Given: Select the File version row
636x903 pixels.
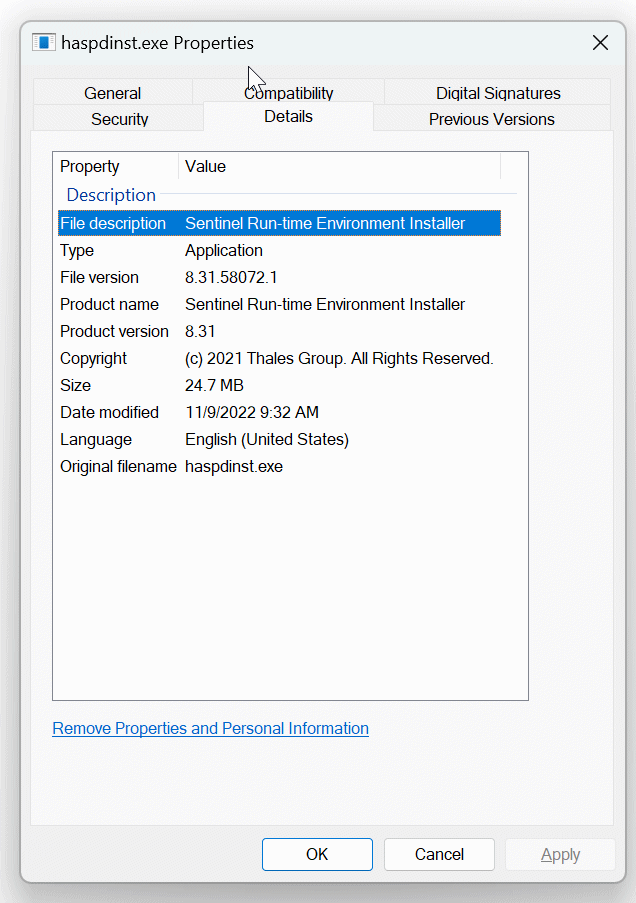Looking at the screenshot, I should pos(279,277).
